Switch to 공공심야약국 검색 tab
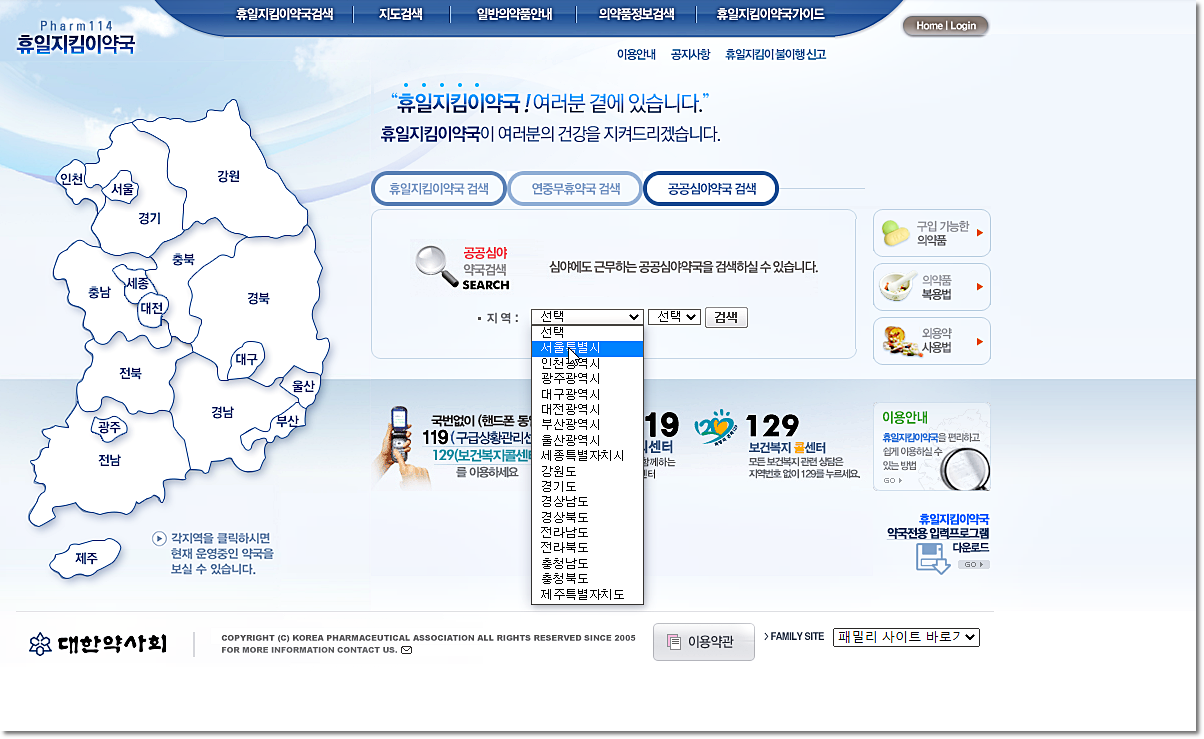The width and height of the screenshot is (1204, 739). (711, 188)
